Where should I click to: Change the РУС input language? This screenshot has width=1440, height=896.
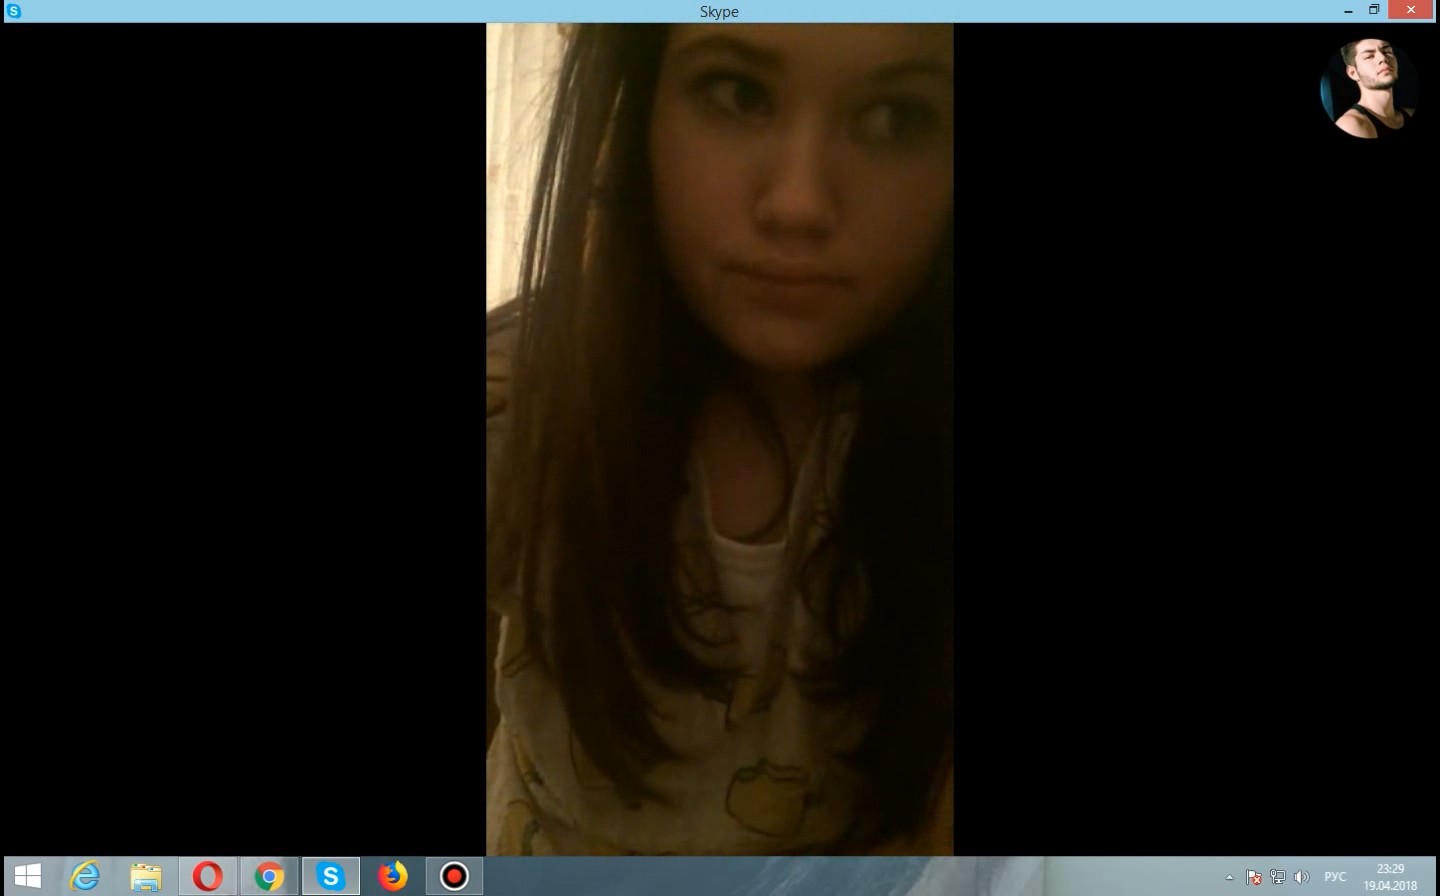tap(1335, 877)
